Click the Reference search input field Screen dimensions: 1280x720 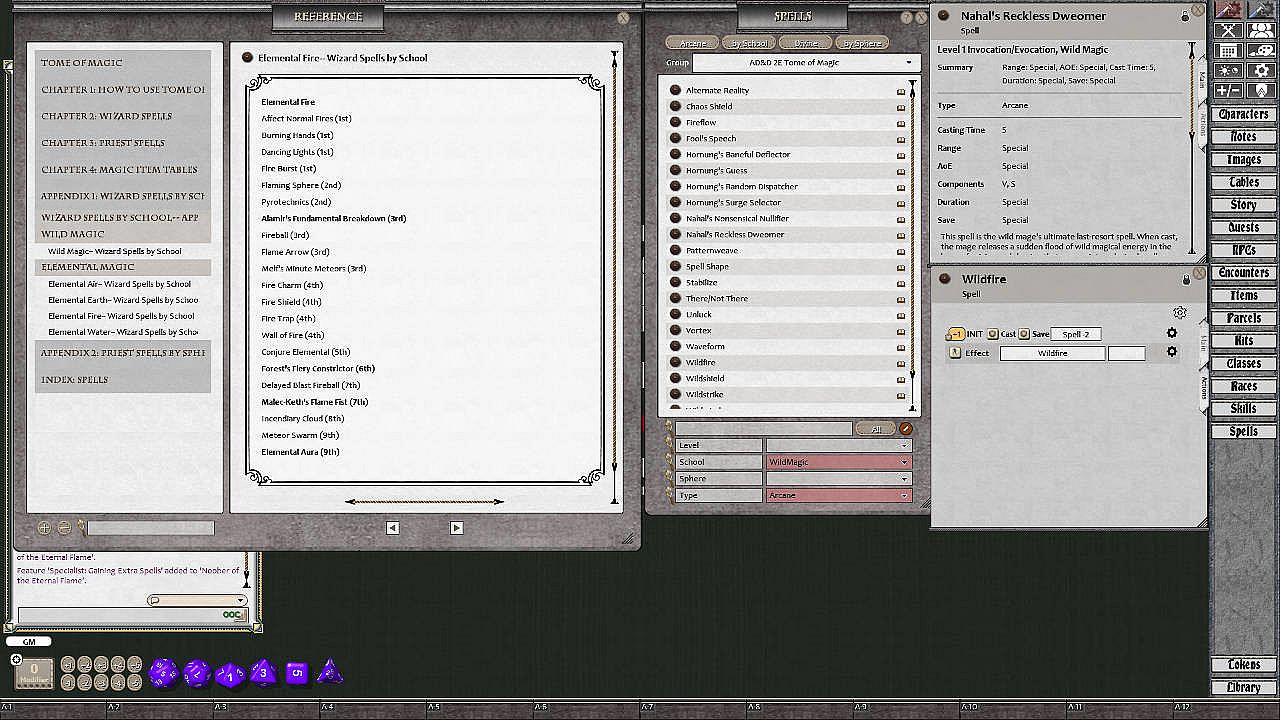pyautogui.click(x=151, y=527)
